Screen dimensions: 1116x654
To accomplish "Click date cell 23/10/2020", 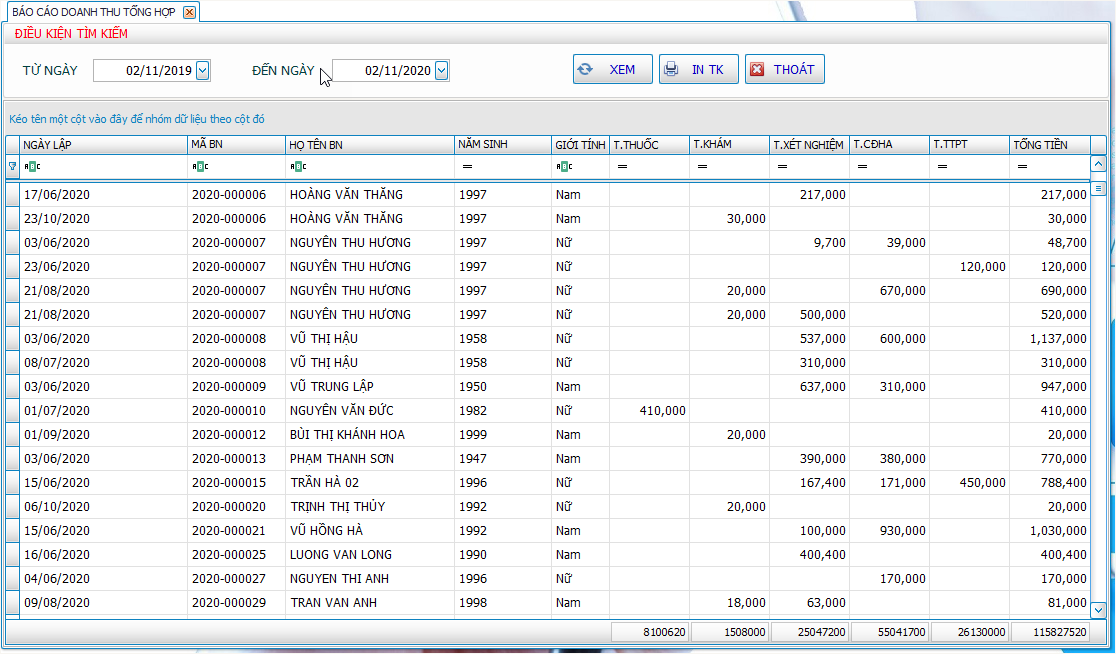I will (103, 218).
